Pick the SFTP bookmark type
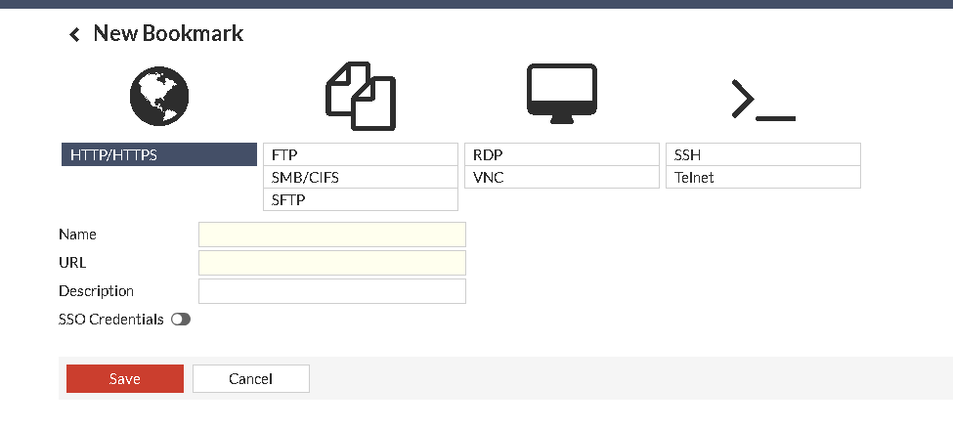The width and height of the screenshot is (953, 427). click(x=360, y=199)
